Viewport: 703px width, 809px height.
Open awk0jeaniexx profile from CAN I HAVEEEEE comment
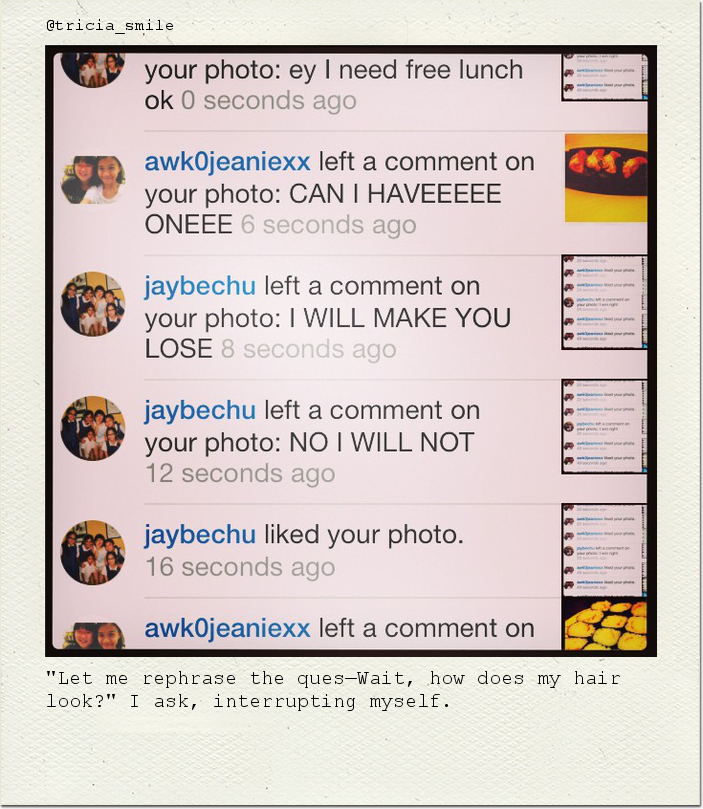pos(227,163)
